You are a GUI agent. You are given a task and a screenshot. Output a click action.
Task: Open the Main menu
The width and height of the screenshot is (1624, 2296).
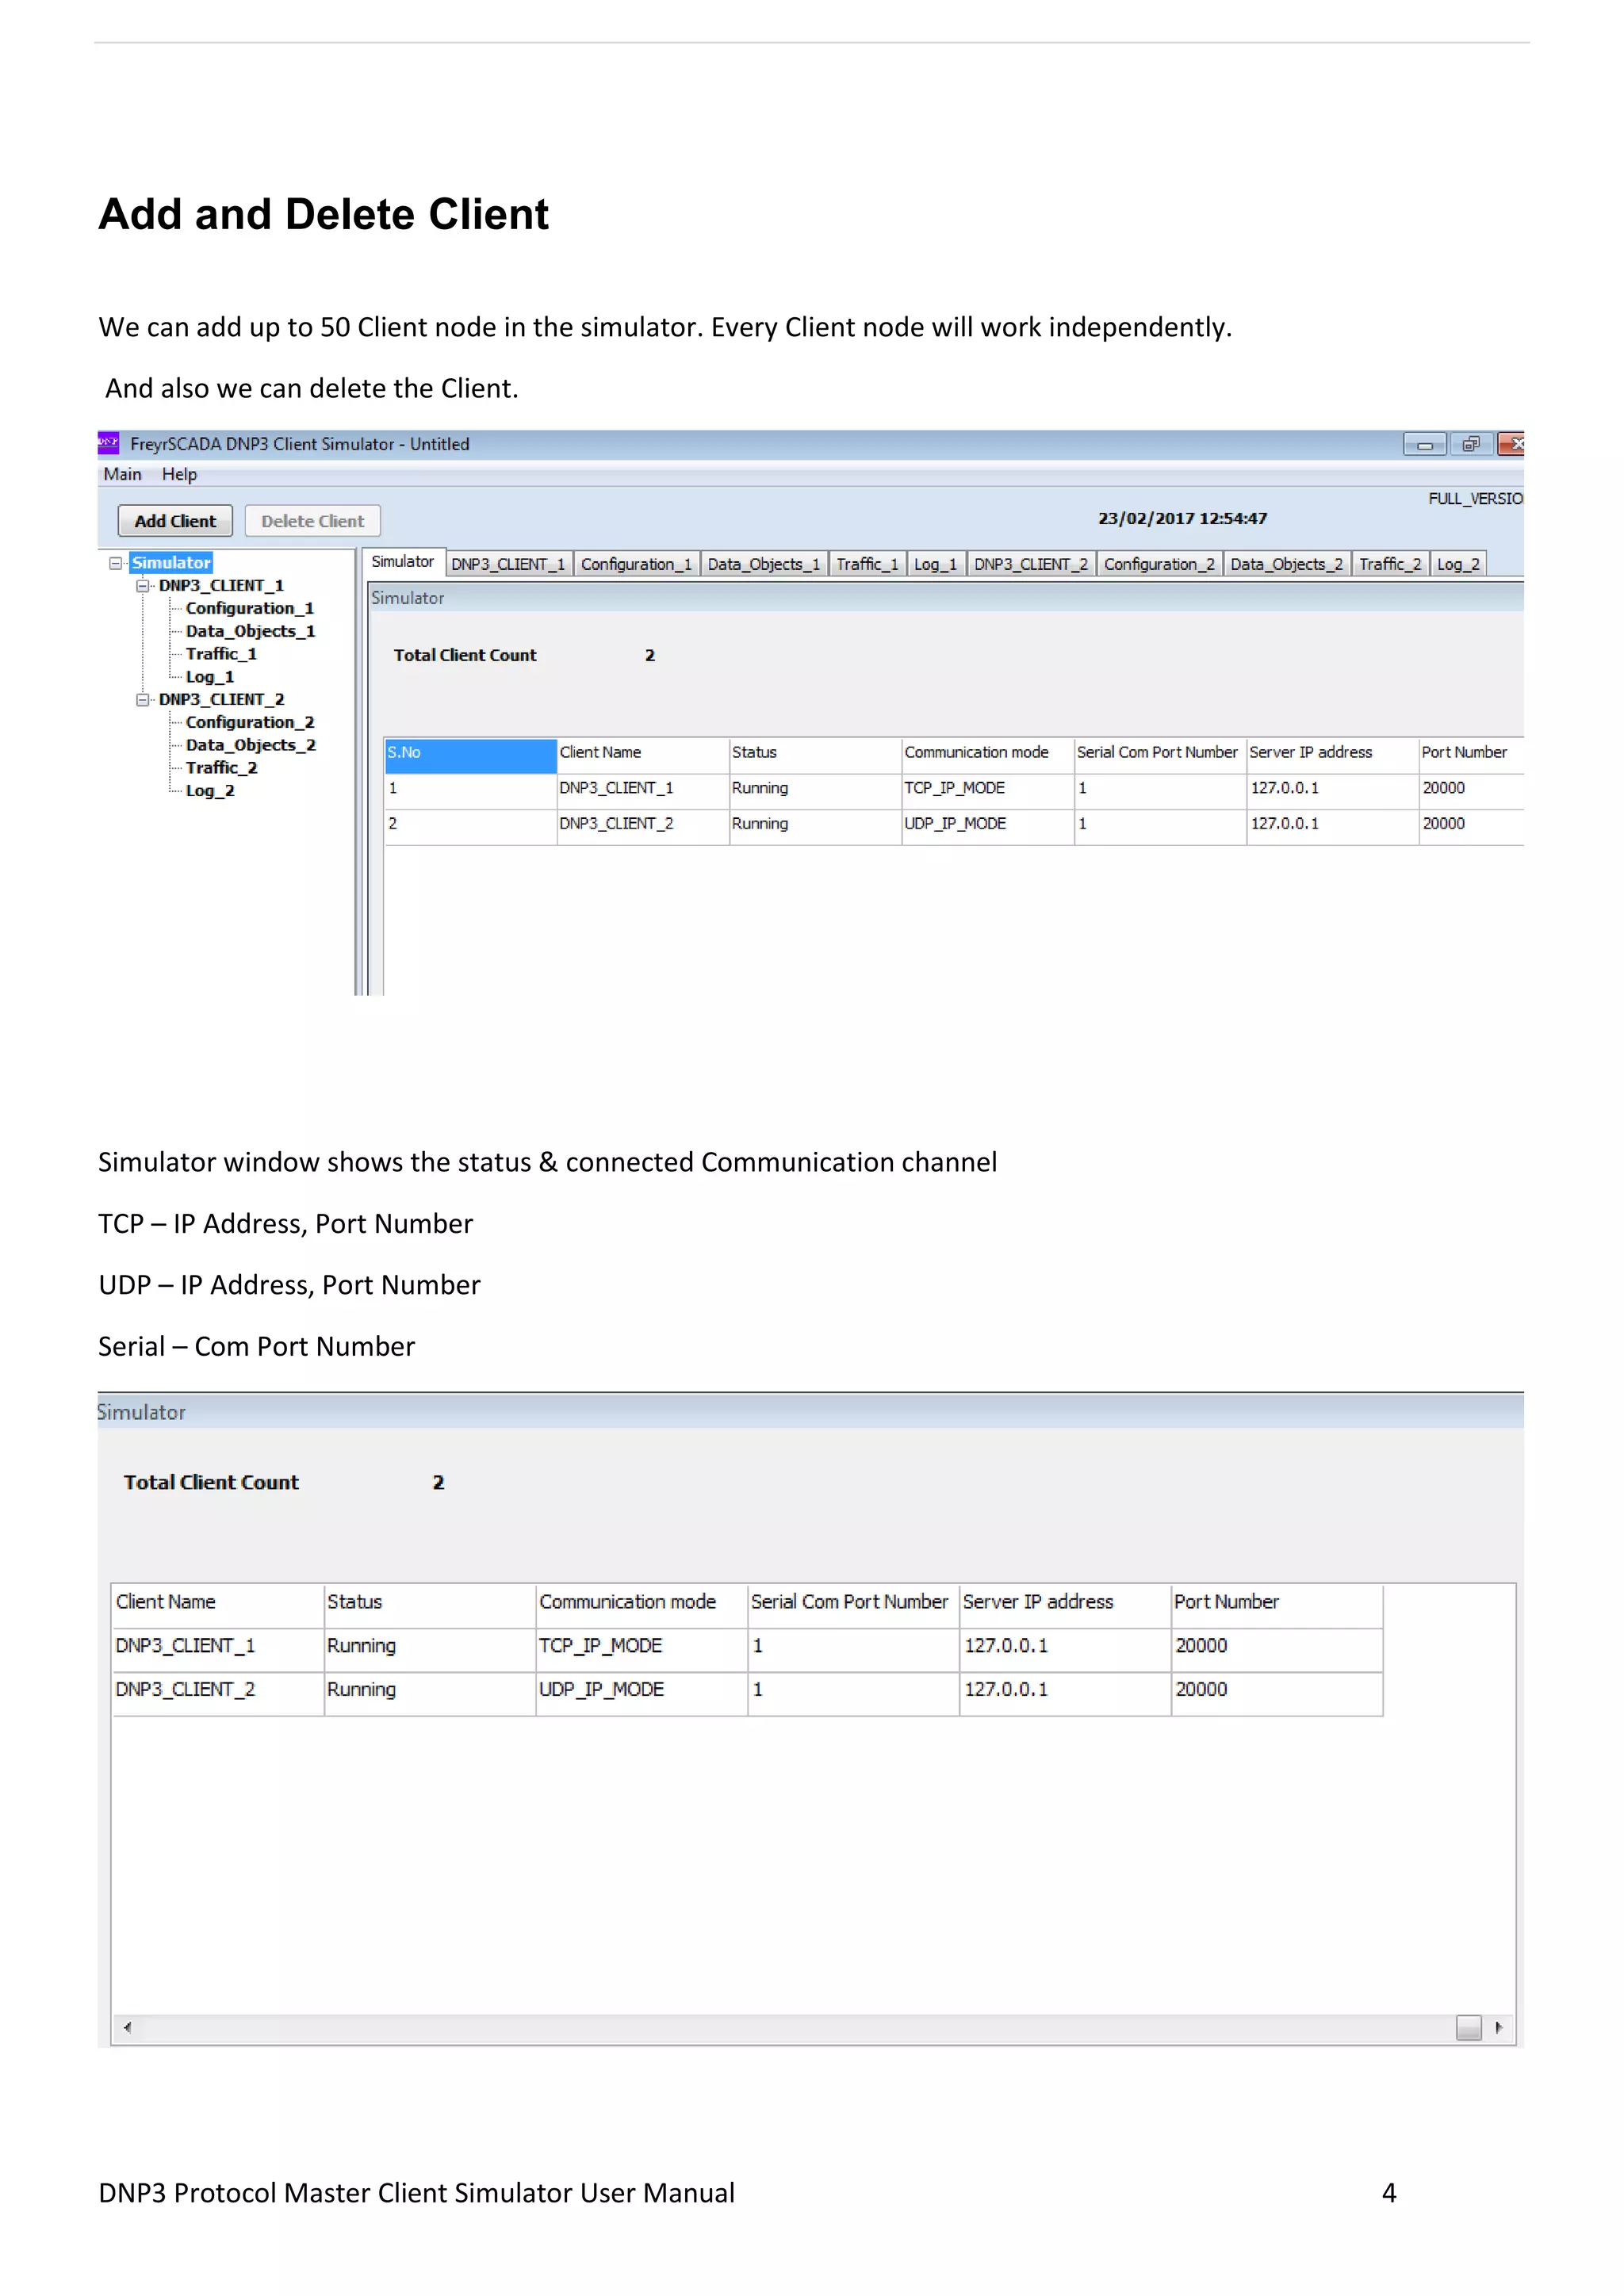122,474
